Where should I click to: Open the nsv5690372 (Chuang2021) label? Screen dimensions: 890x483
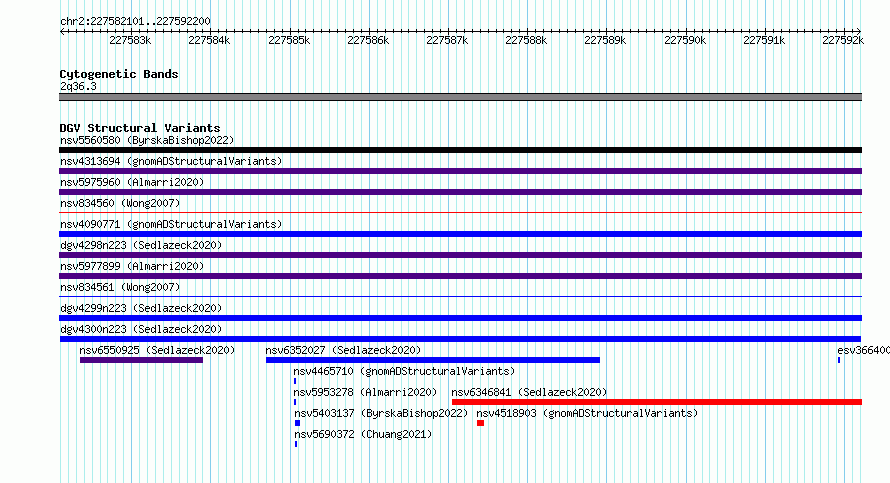pos(363,434)
